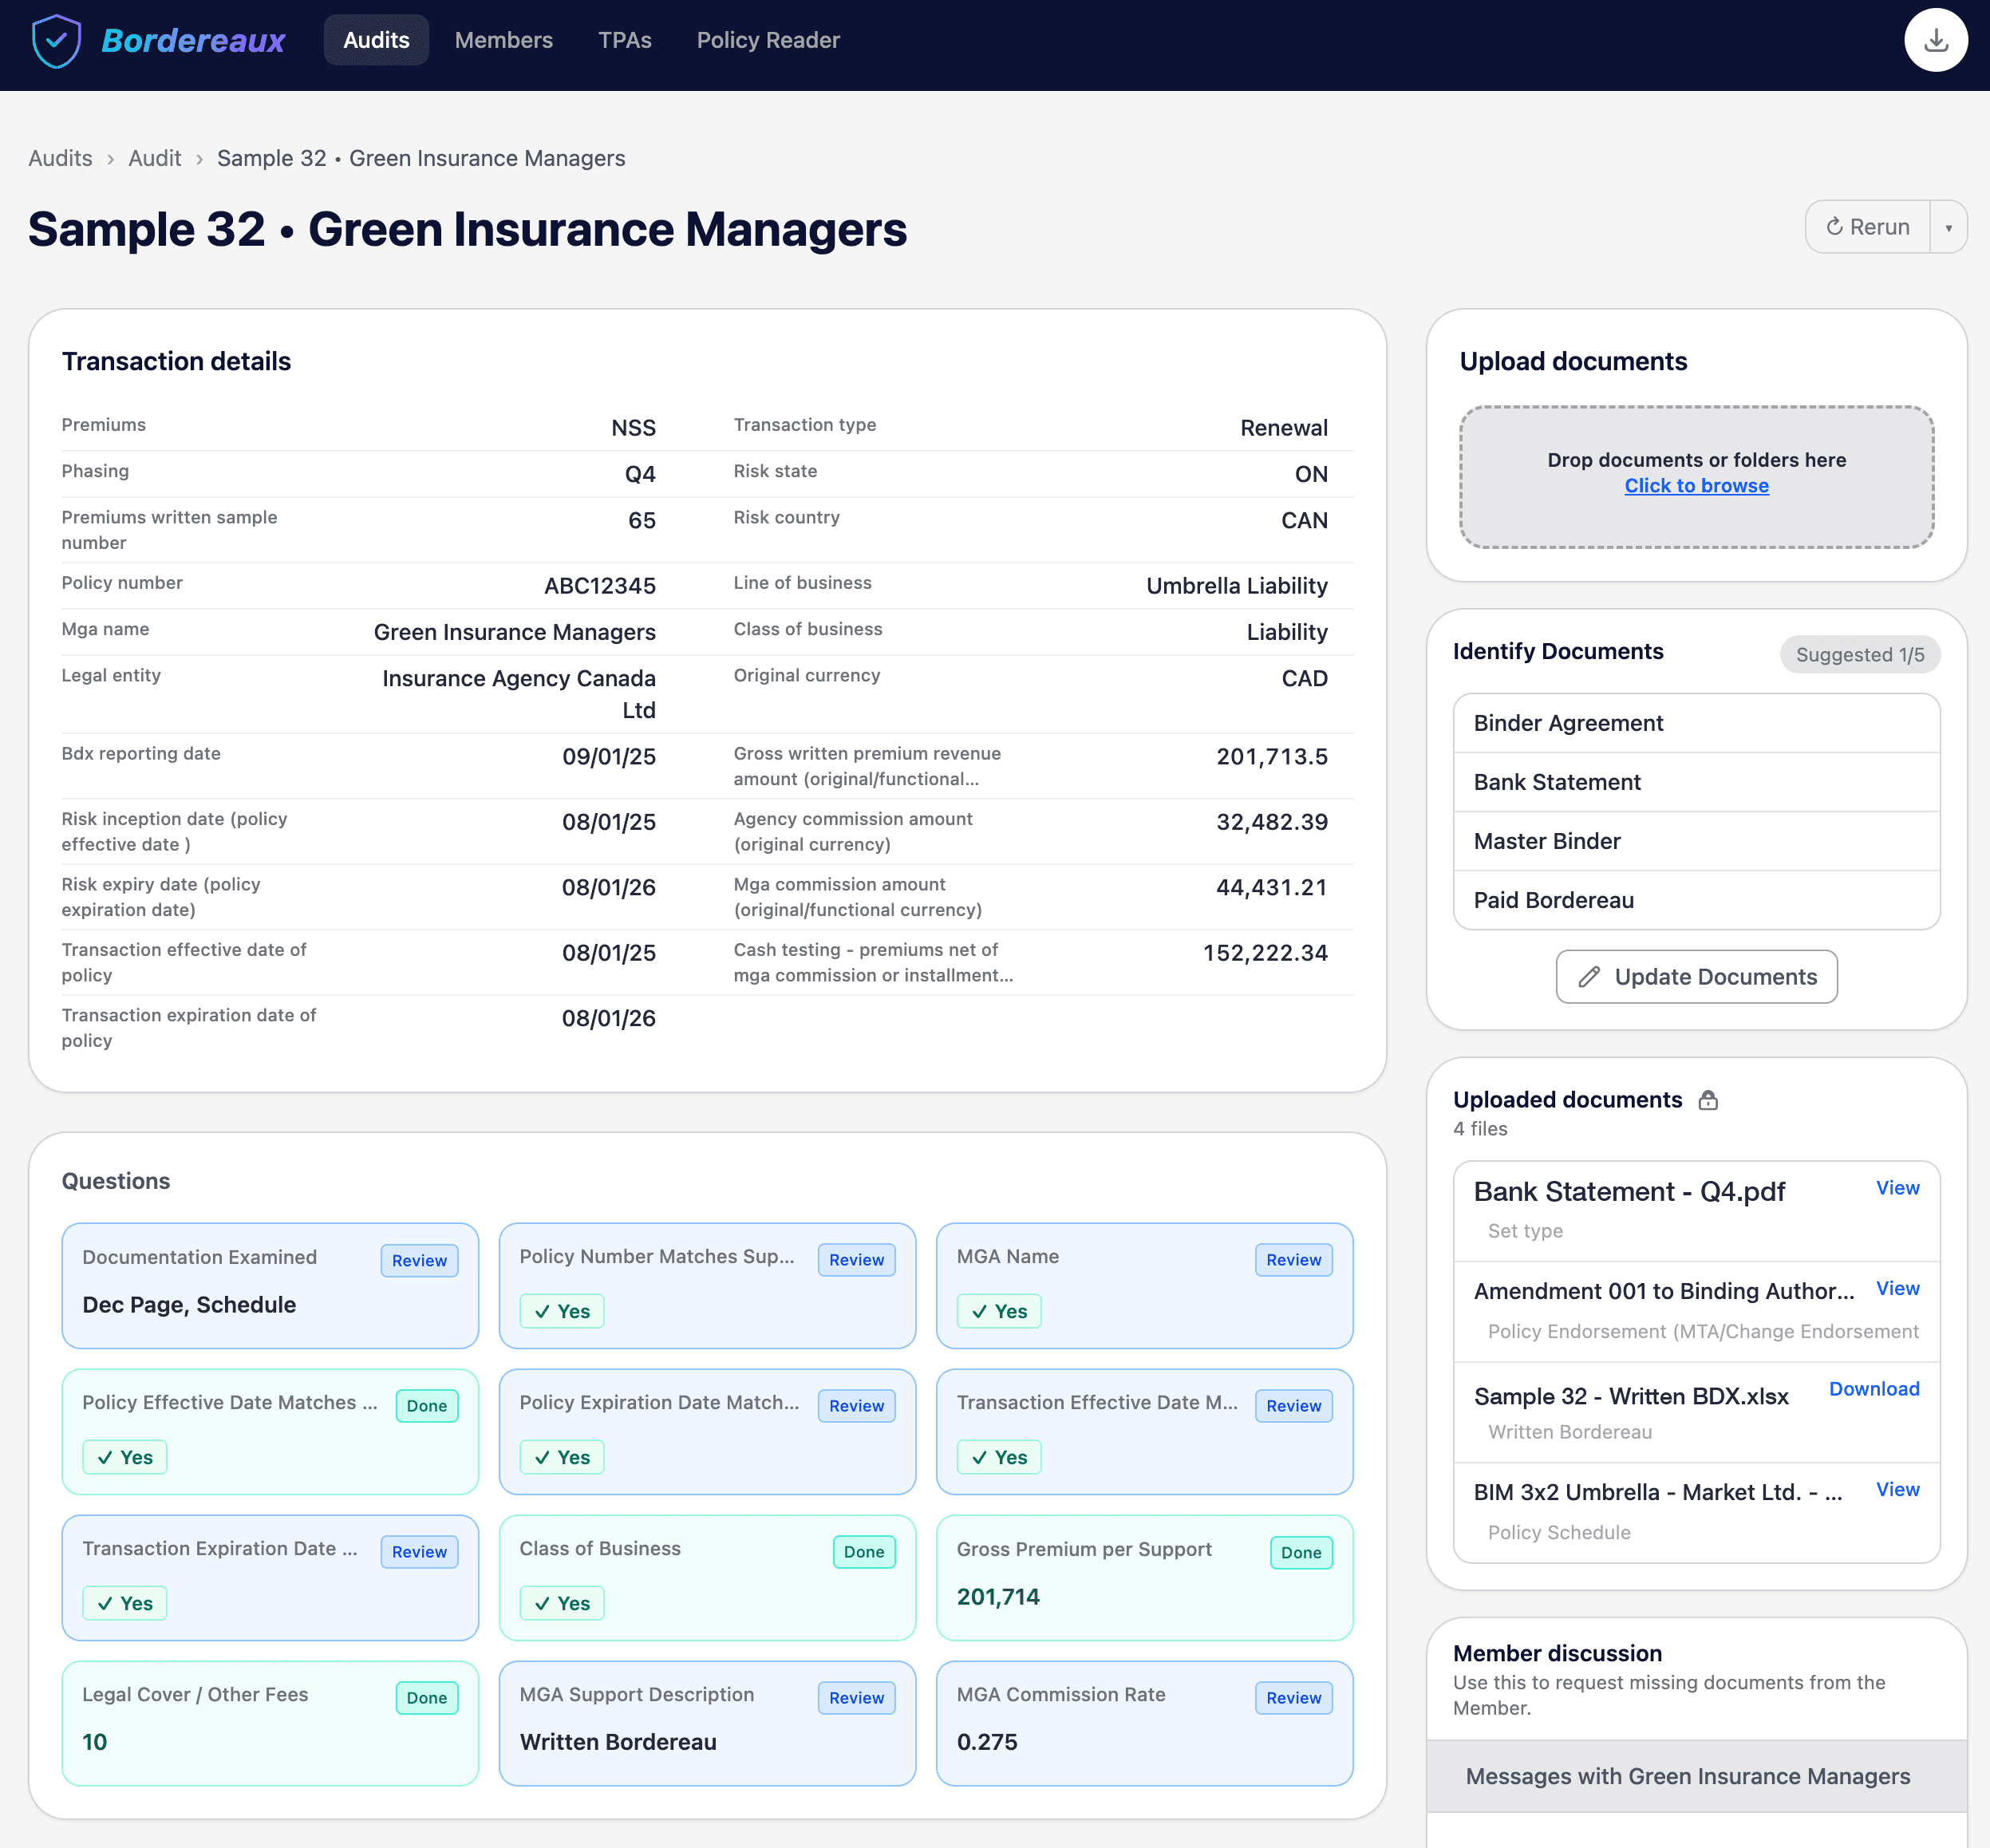Click the Yes chip on Class of Business card
This screenshot has height=1848, width=1990.
pos(561,1603)
